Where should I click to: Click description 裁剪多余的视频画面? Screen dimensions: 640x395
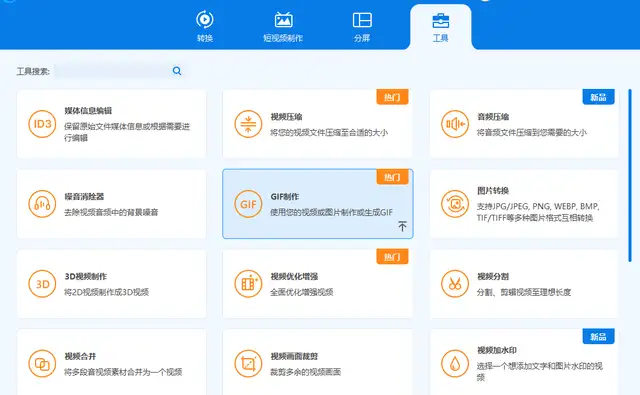[x=305, y=372]
